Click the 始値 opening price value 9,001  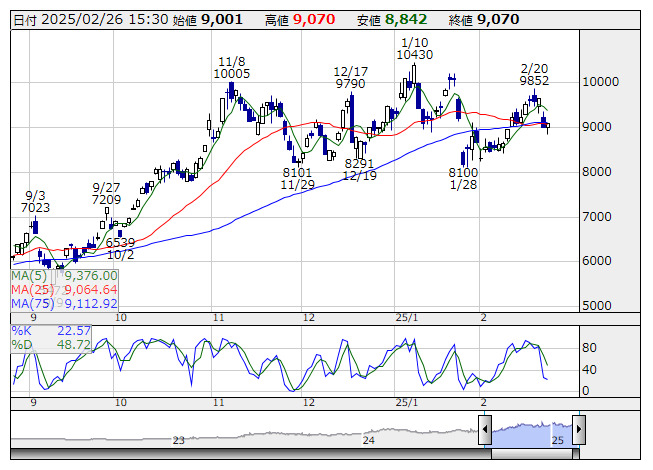pos(222,19)
